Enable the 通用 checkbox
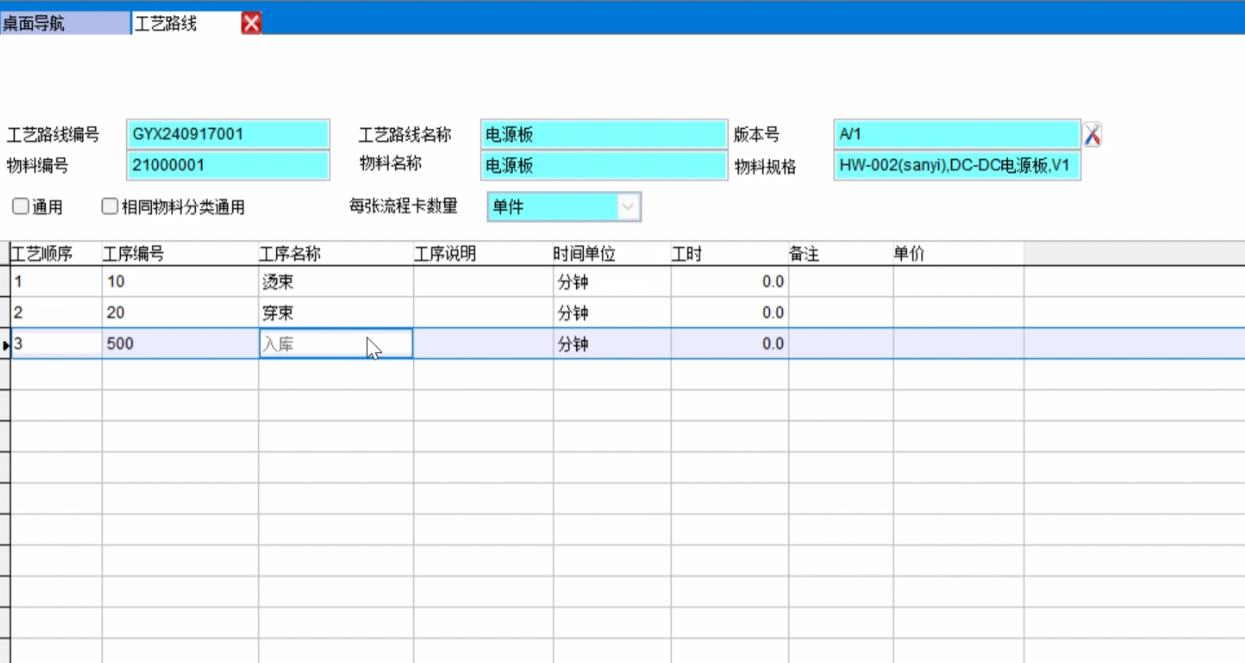The width and height of the screenshot is (1245, 663). [x=20, y=207]
